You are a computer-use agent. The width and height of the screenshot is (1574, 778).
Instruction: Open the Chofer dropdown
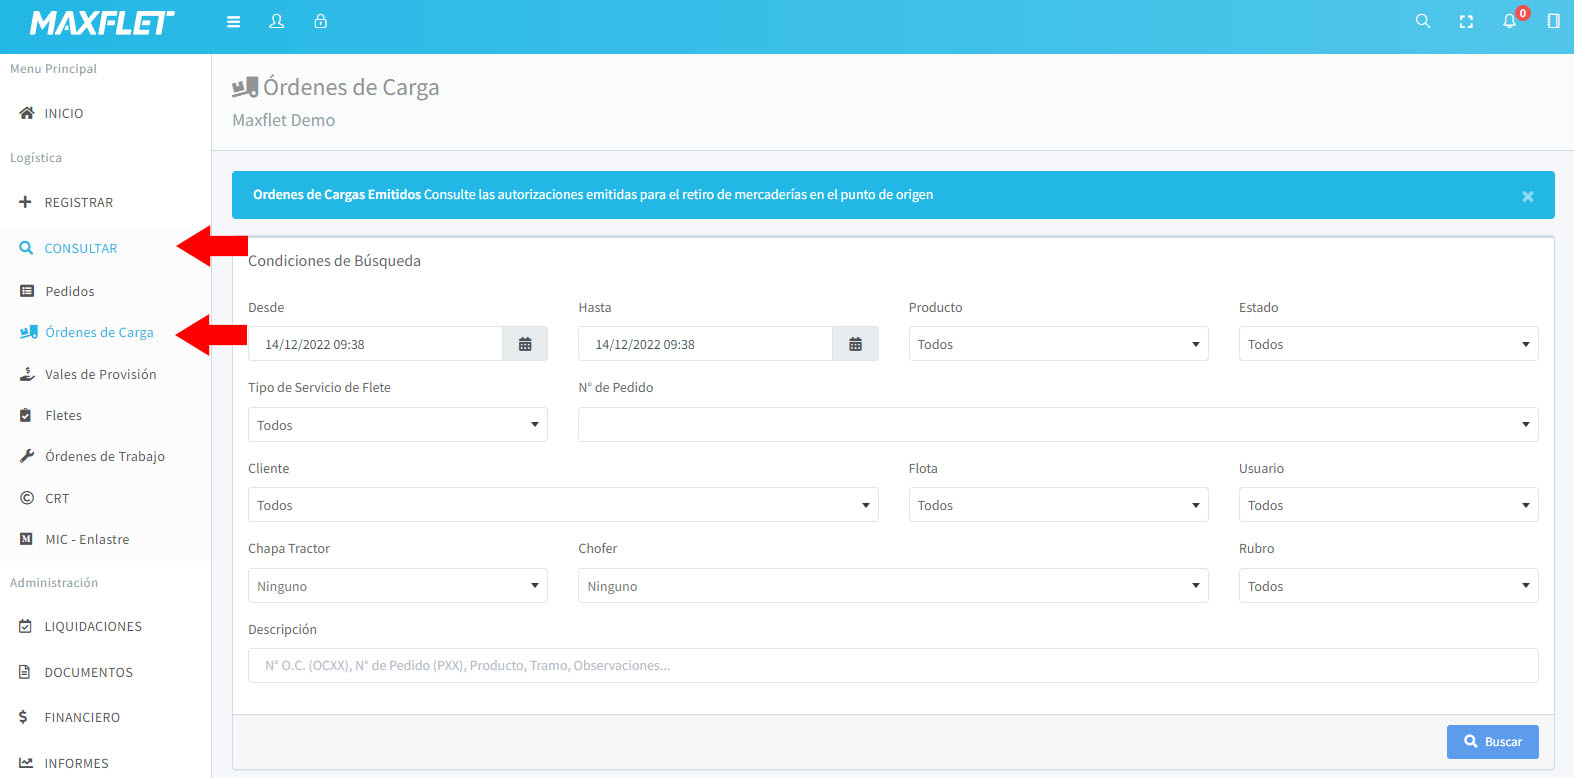[892, 586]
